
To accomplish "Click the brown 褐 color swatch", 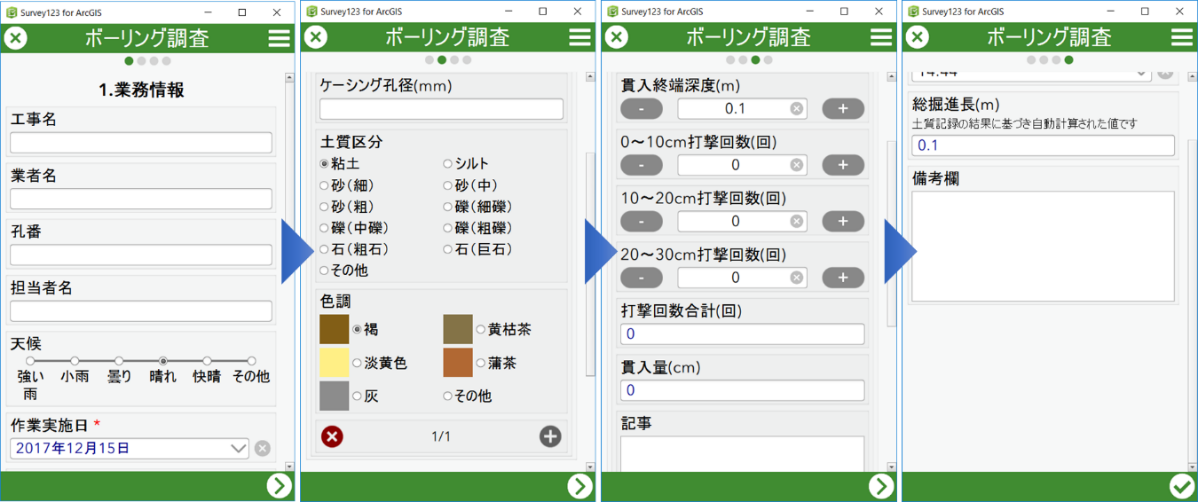I will click(x=334, y=329).
